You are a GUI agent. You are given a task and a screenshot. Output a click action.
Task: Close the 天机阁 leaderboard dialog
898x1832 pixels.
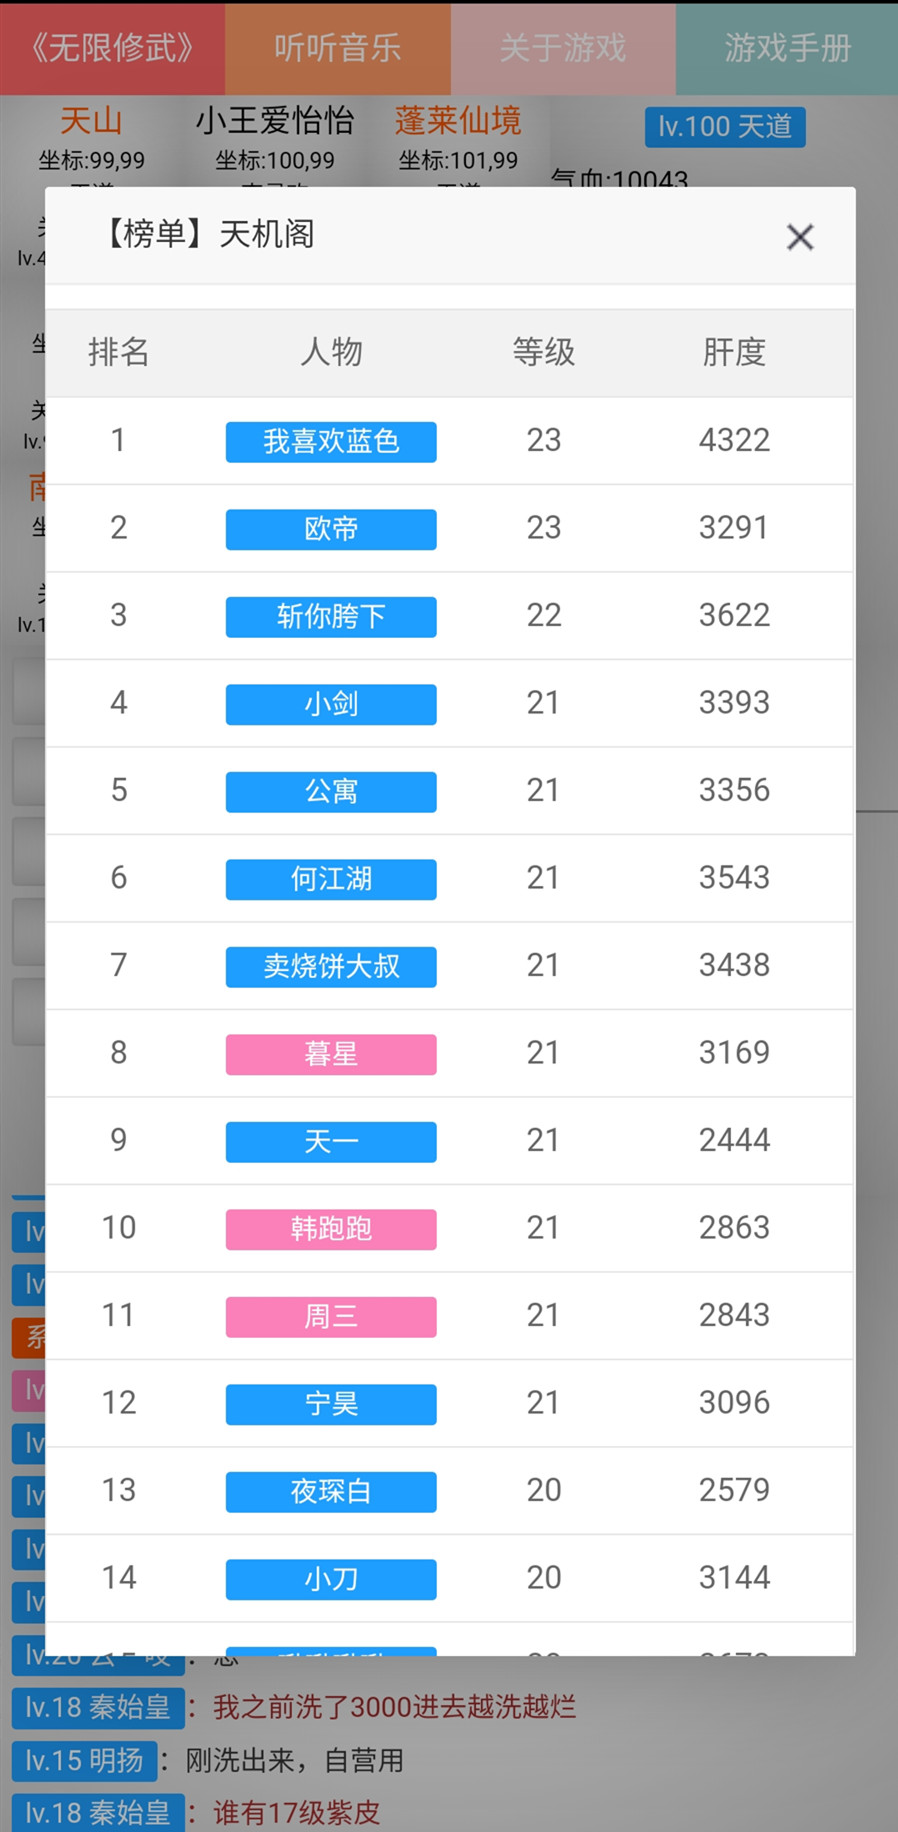pyautogui.click(x=800, y=237)
